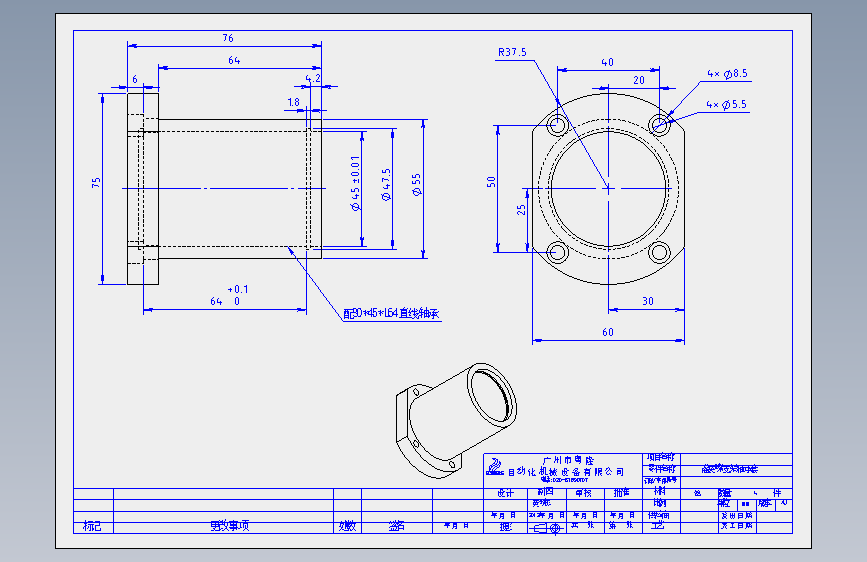Select the 4× Φ8.5 hole callout
The image size is (867, 562).
[x=727, y=74]
